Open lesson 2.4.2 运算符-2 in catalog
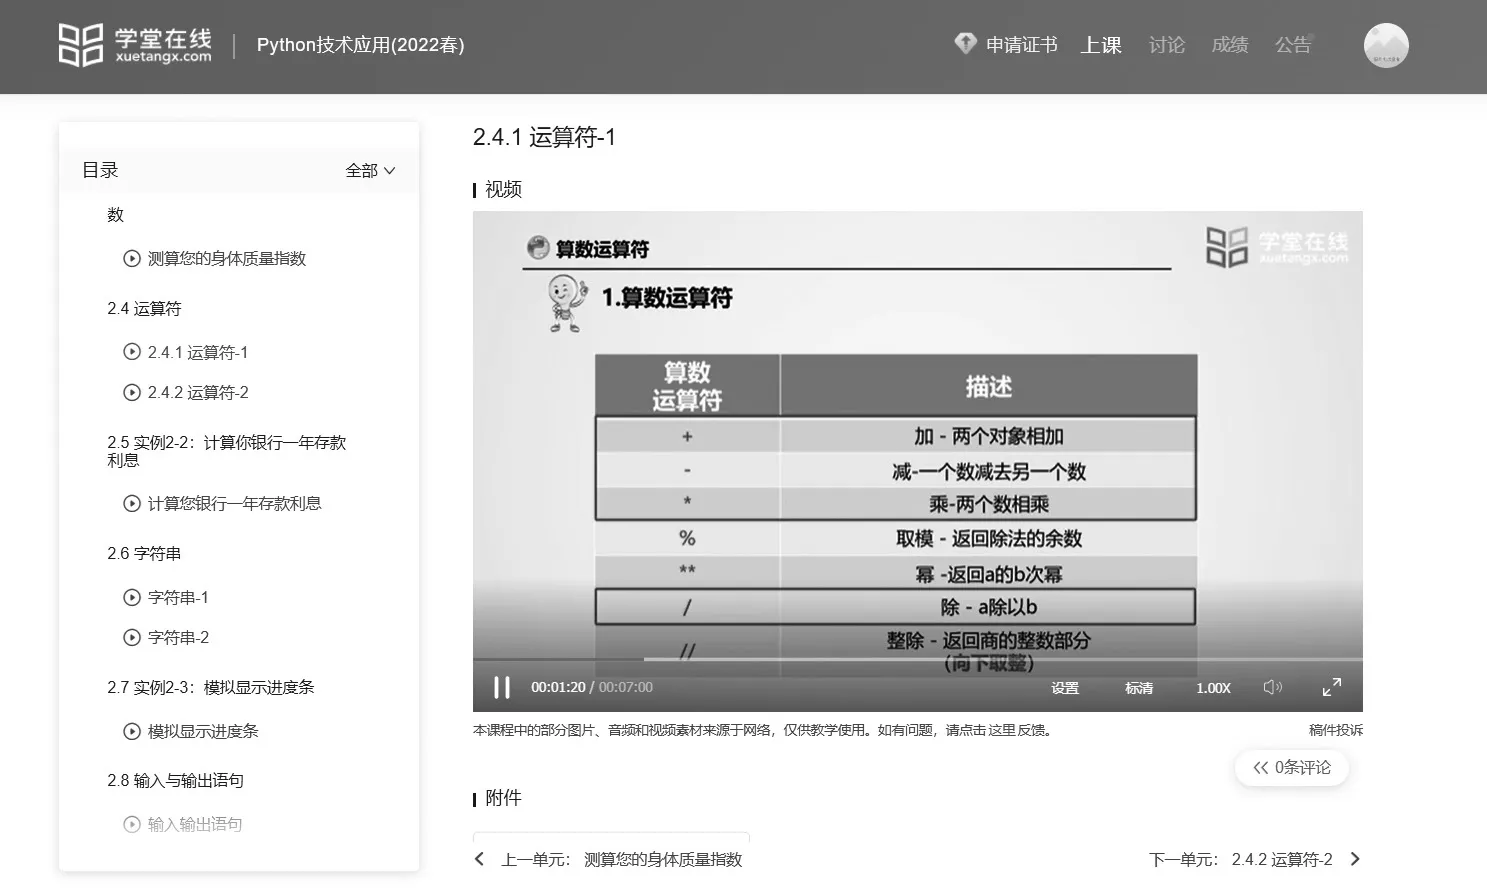The width and height of the screenshot is (1487, 891). 198,392
